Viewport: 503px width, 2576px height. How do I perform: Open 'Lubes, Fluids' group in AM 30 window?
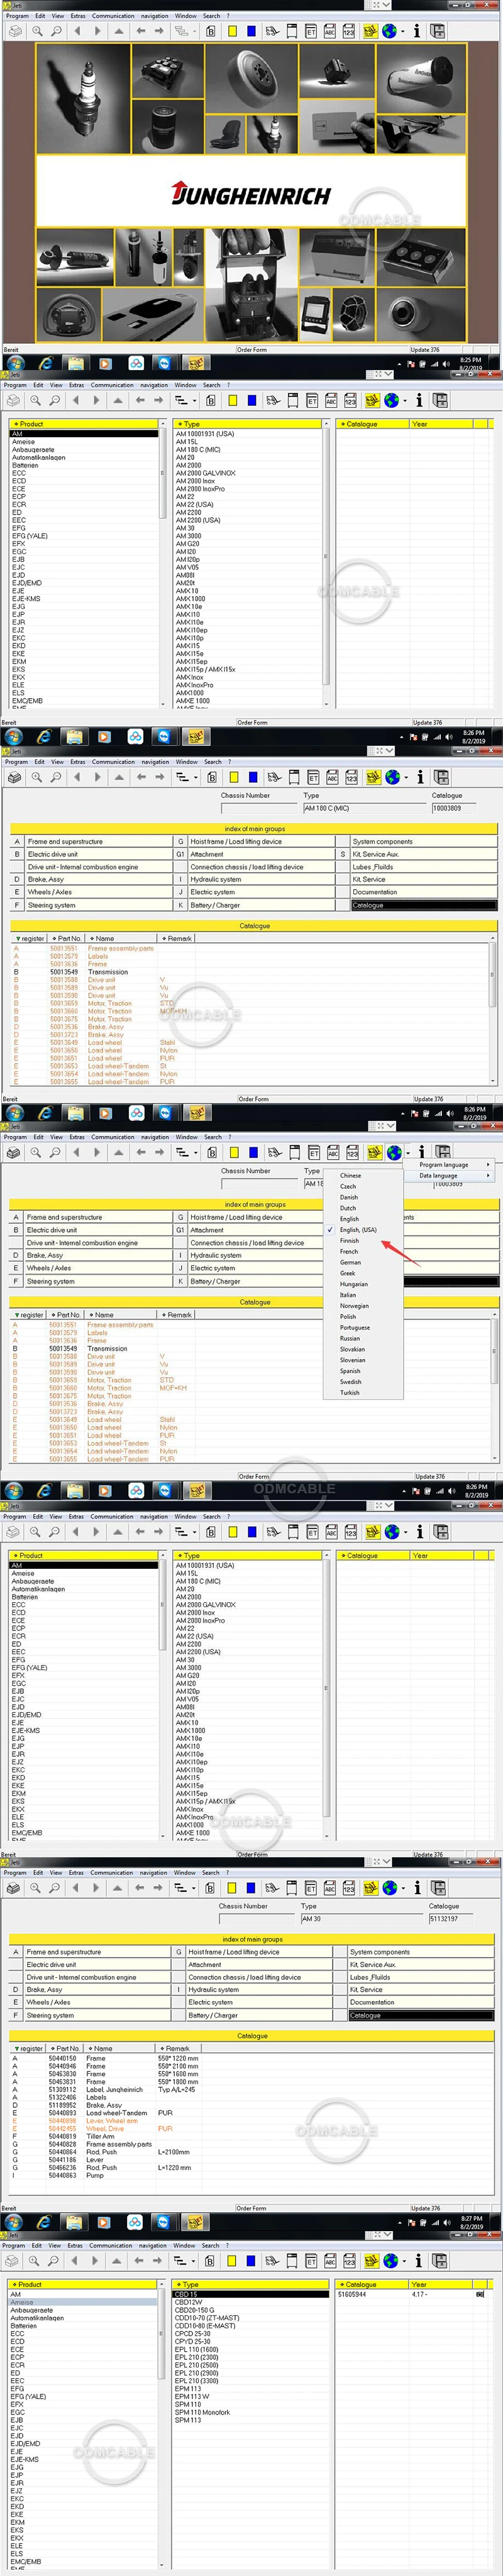point(421,1977)
